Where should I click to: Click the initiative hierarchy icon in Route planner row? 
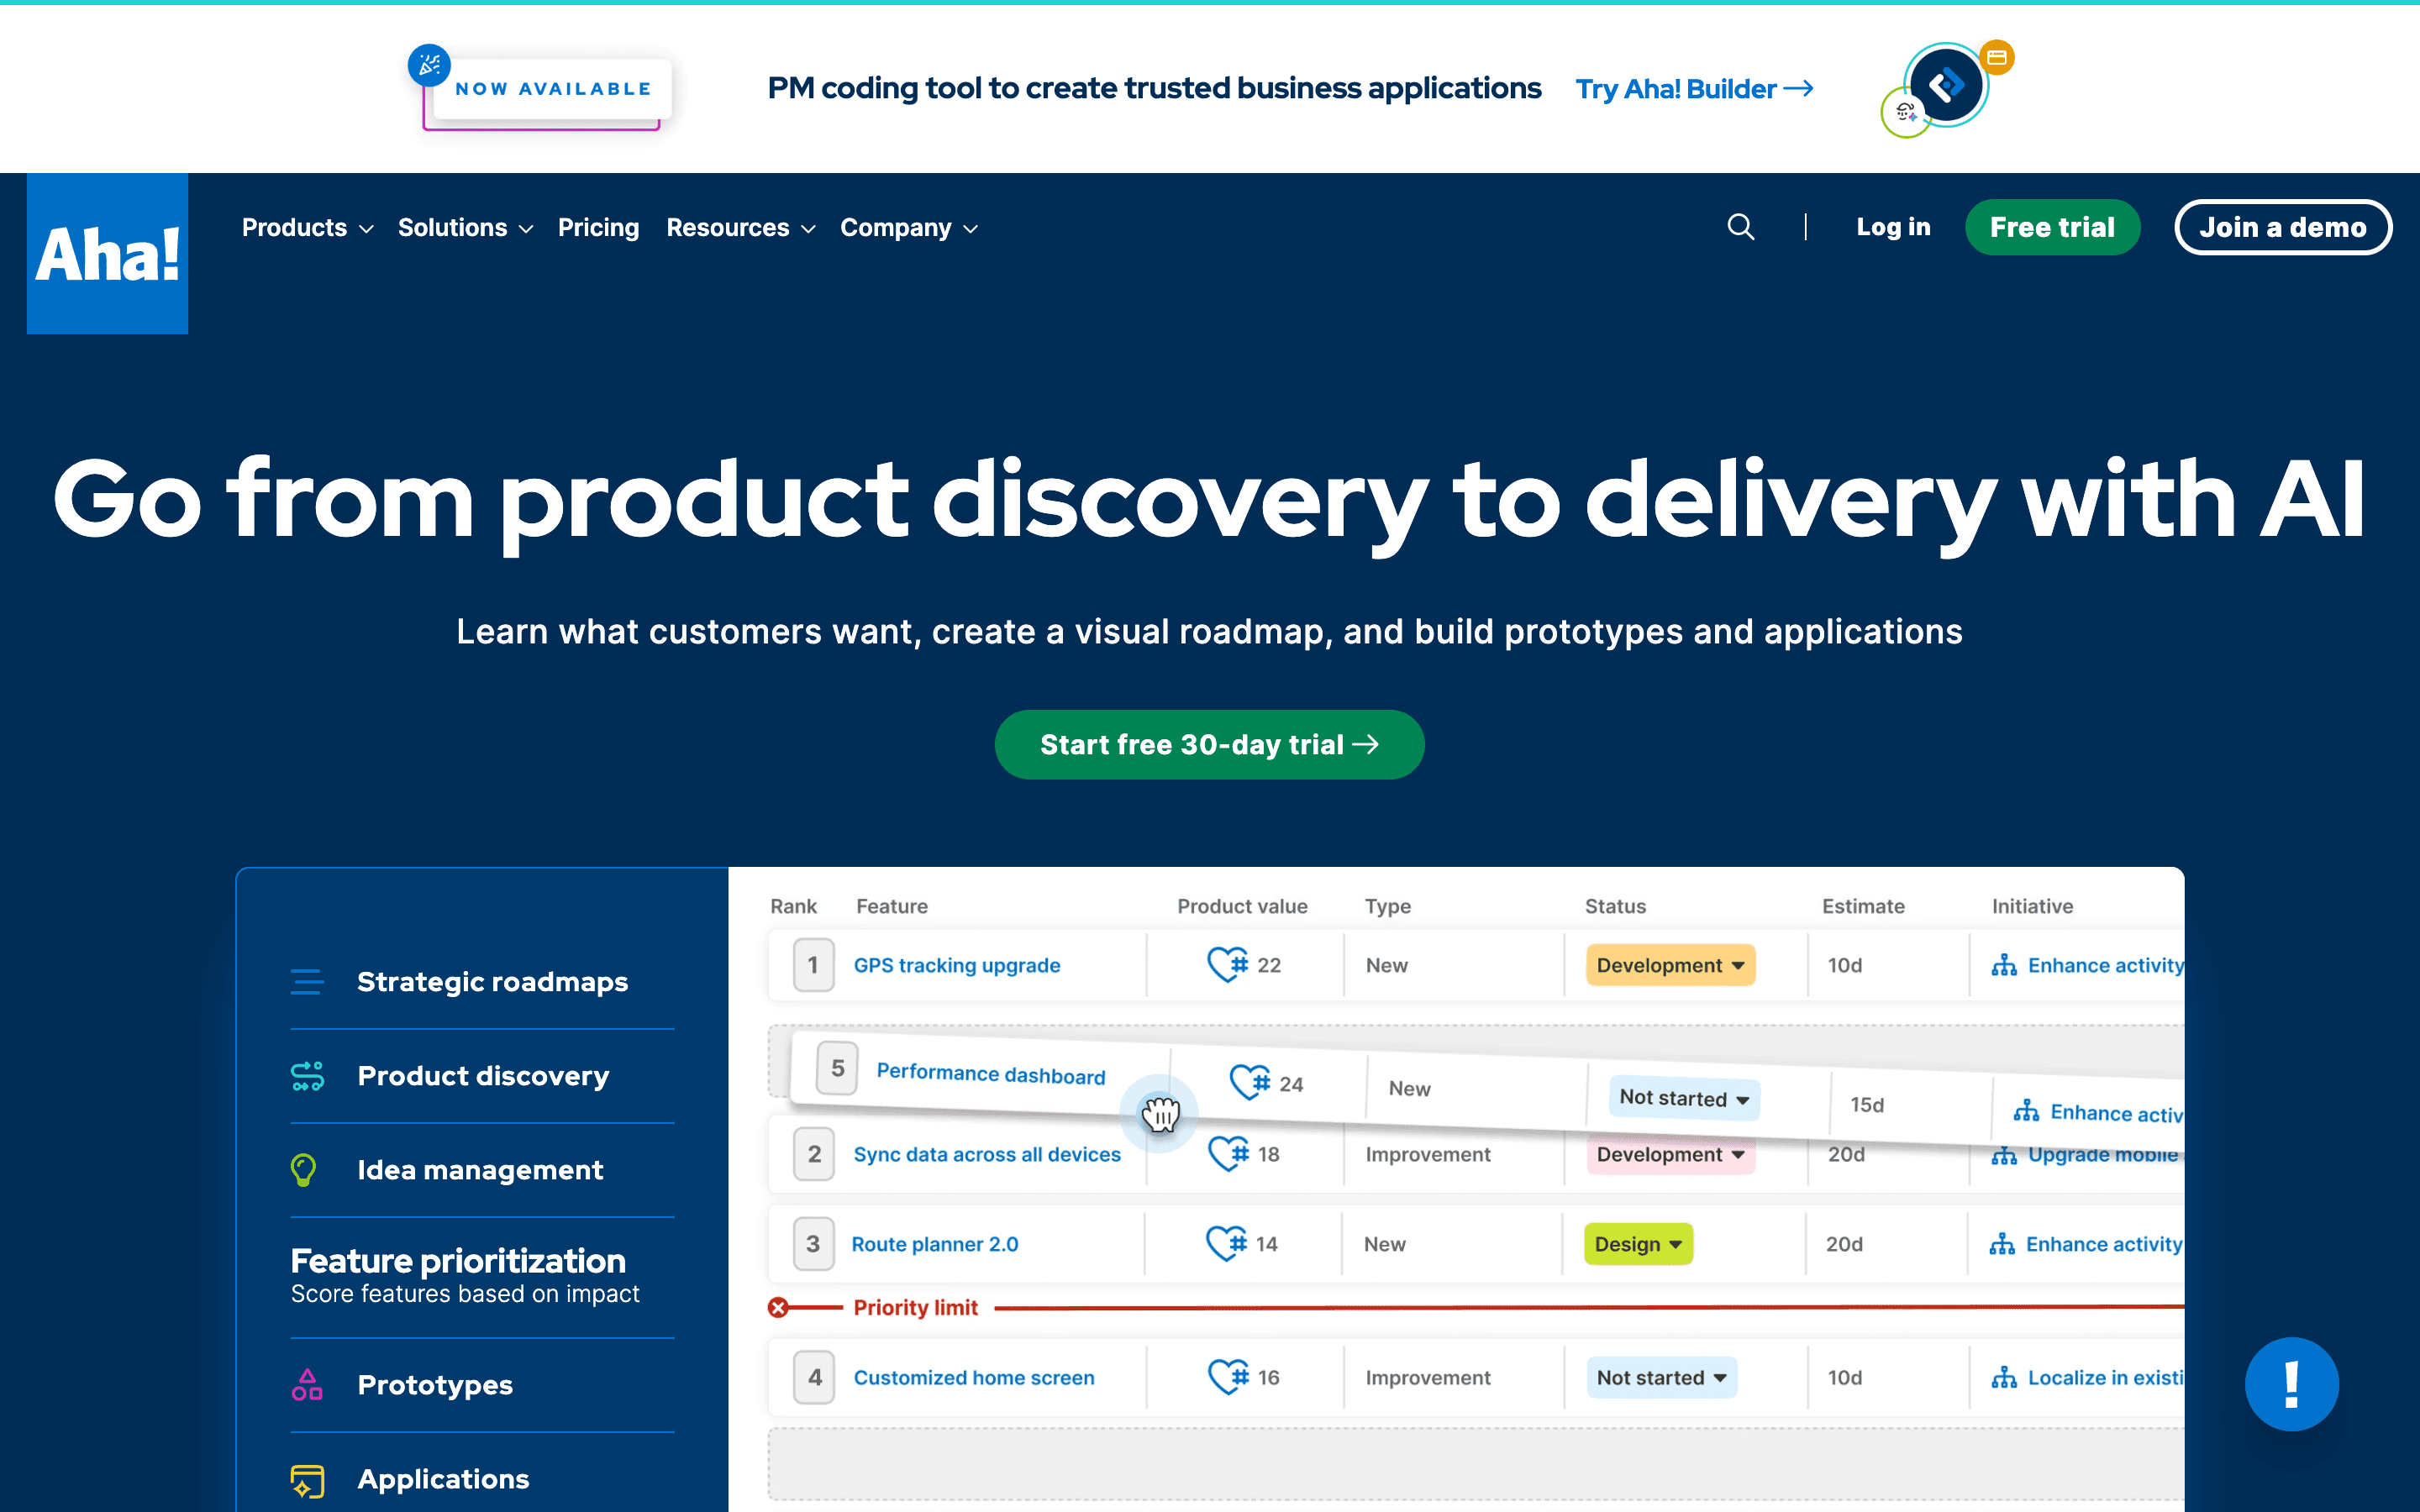(x=2002, y=1244)
